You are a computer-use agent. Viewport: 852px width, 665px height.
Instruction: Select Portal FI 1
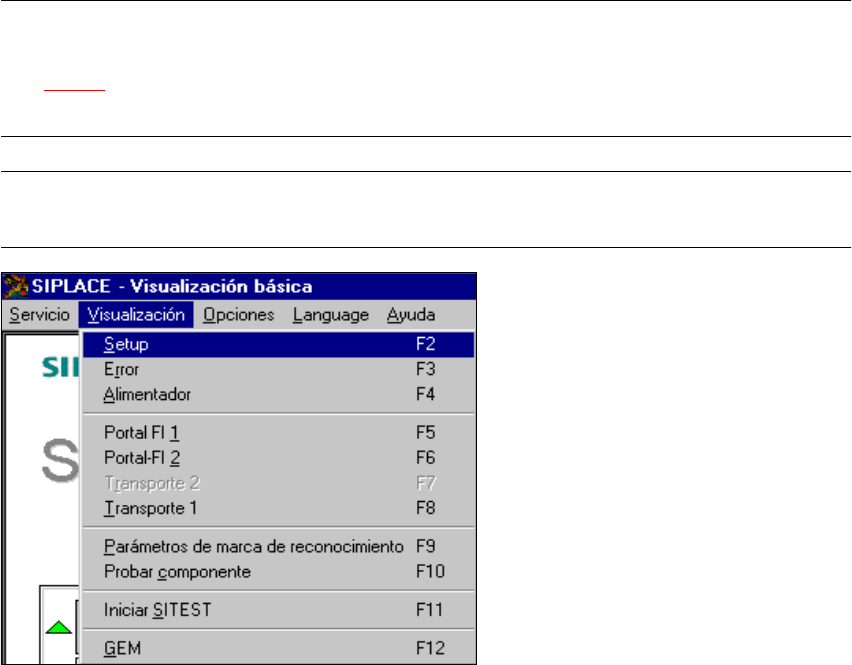pyautogui.click(x=279, y=432)
